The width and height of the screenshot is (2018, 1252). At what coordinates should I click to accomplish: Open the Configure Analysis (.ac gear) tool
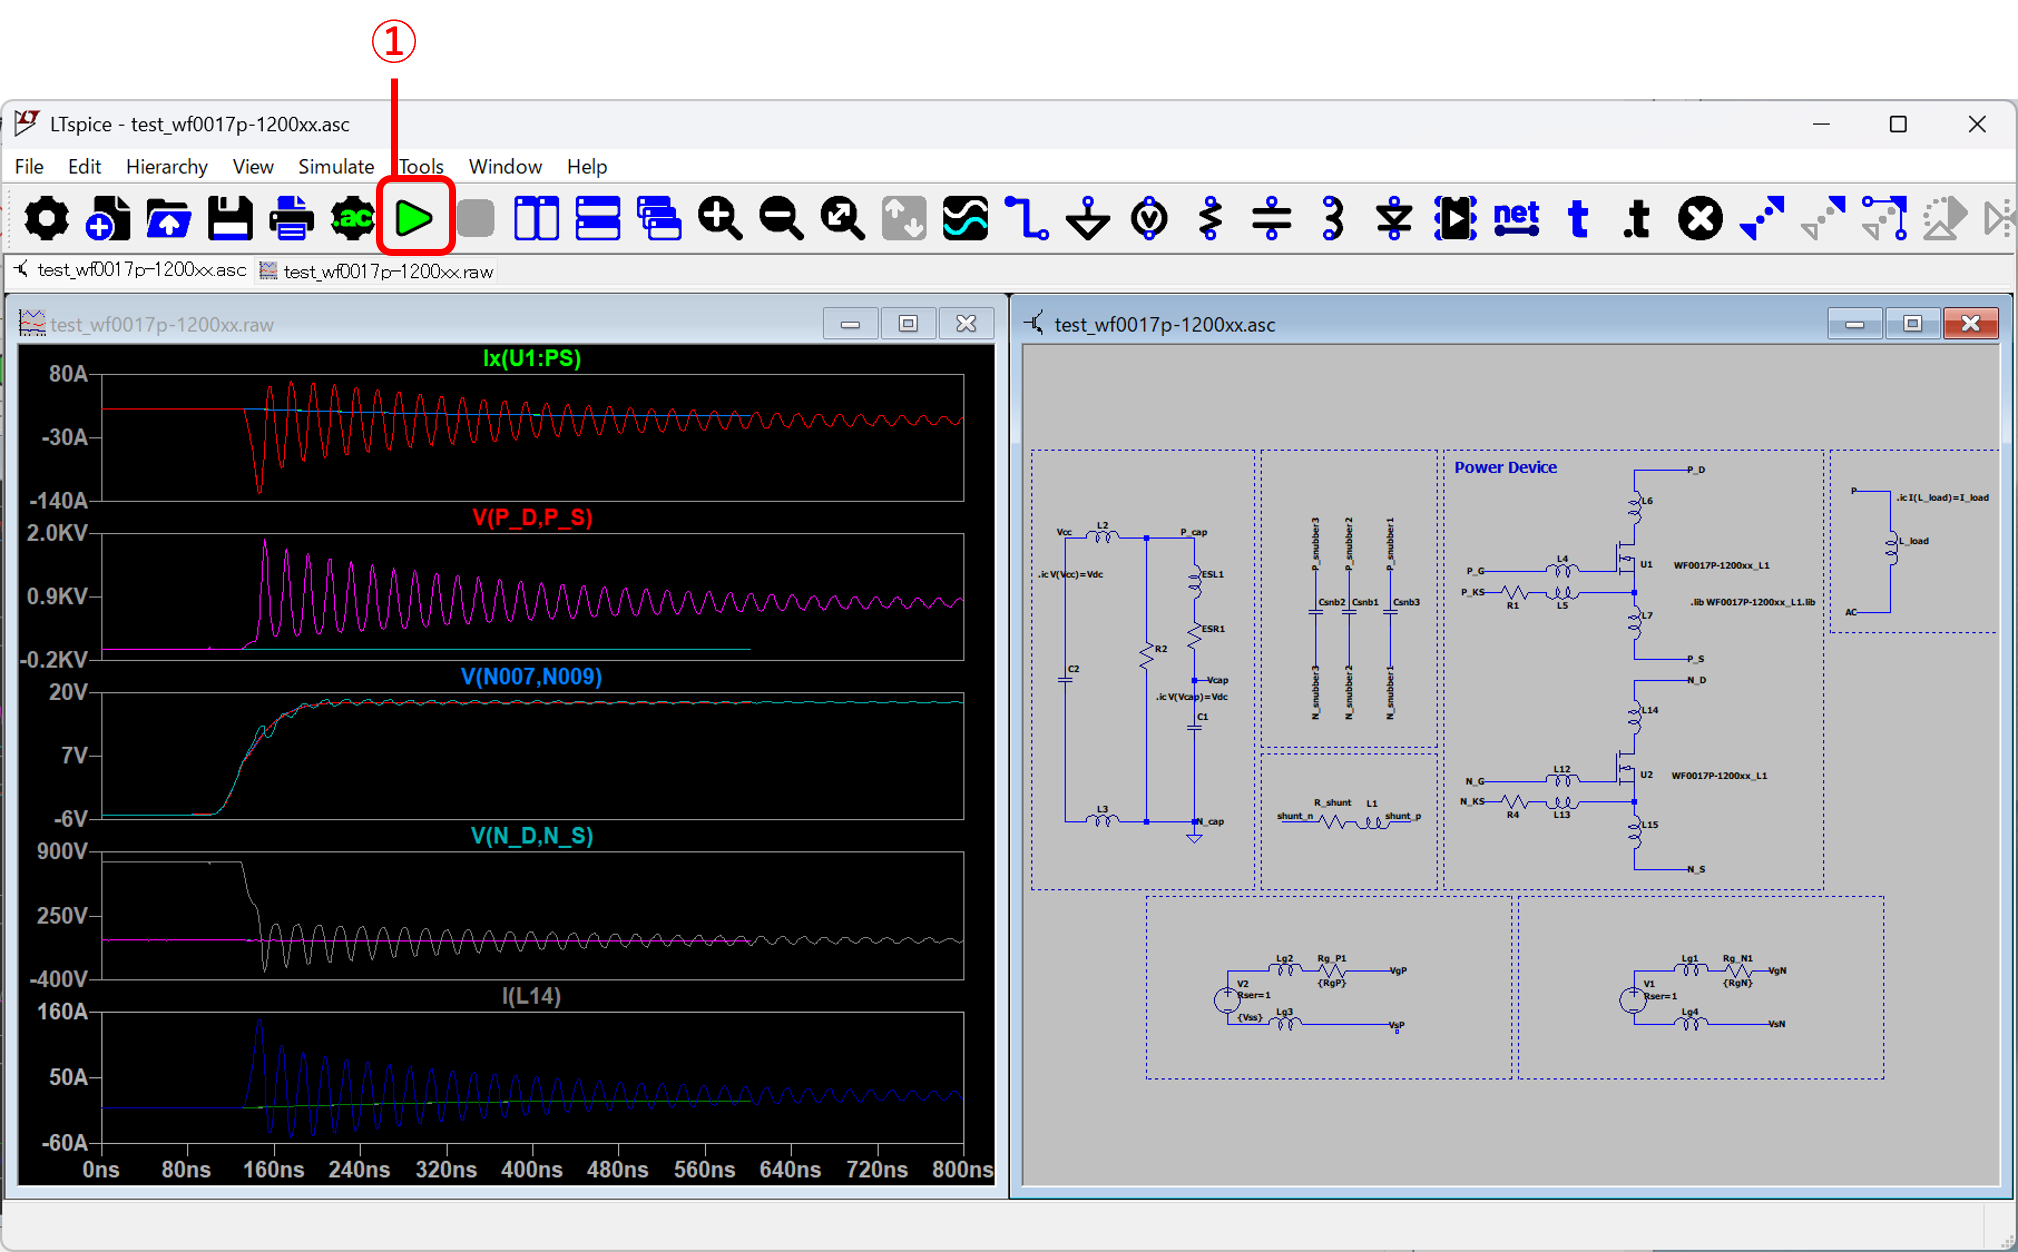coord(352,218)
